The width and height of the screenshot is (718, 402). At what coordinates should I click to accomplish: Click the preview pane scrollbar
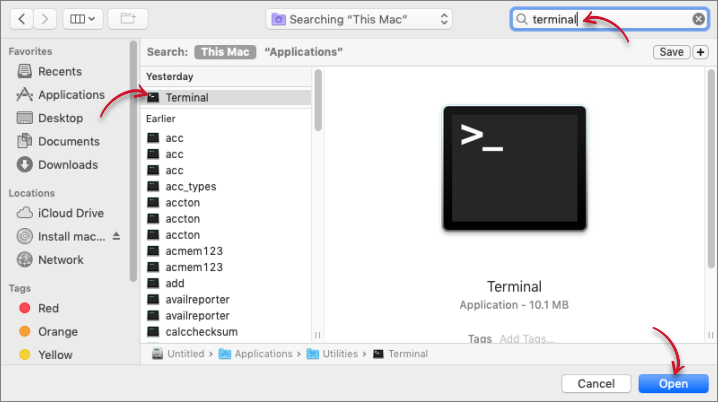(711, 168)
